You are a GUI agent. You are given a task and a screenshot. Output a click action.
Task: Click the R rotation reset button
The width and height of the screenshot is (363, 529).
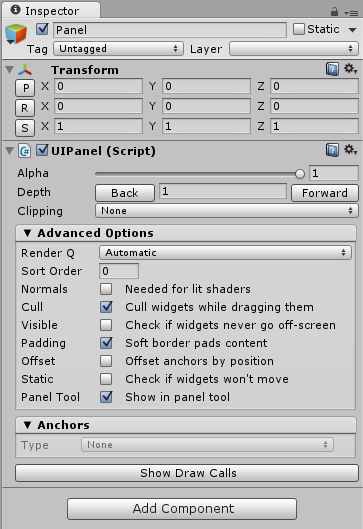pyautogui.click(x=25, y=108)
